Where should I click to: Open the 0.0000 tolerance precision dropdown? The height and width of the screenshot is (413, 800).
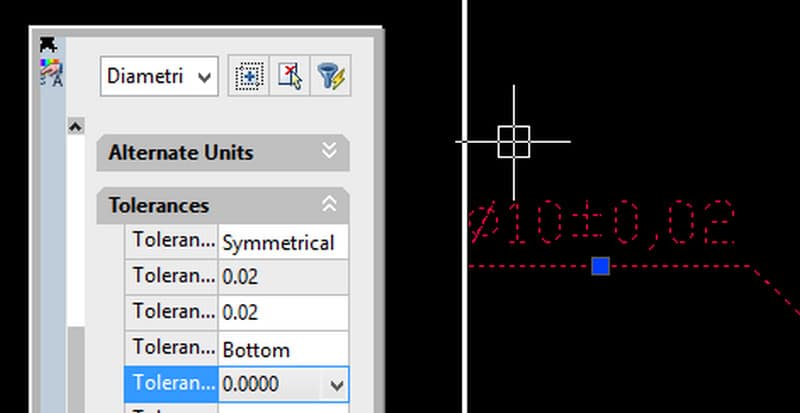[x=336, y=385]
